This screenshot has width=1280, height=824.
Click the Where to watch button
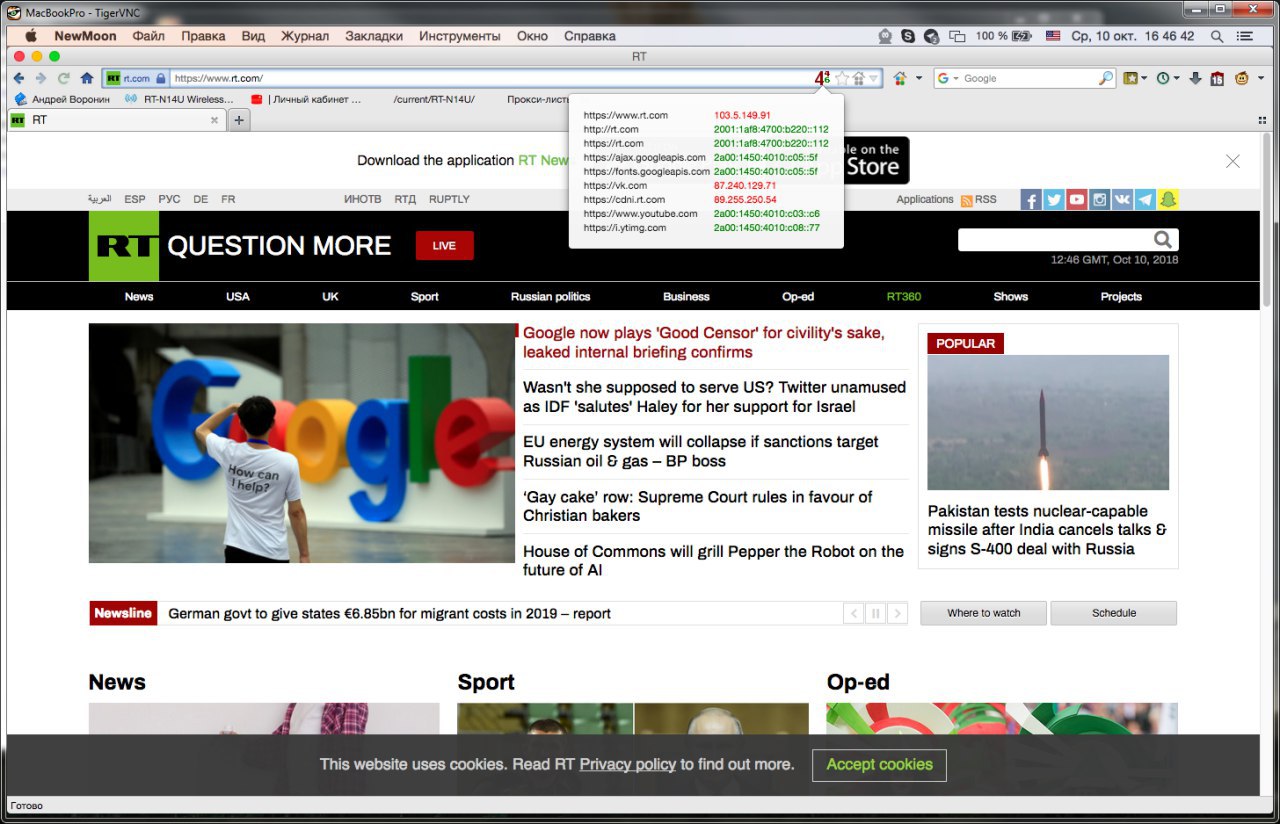pyautogui.click(x=984, y=613)
